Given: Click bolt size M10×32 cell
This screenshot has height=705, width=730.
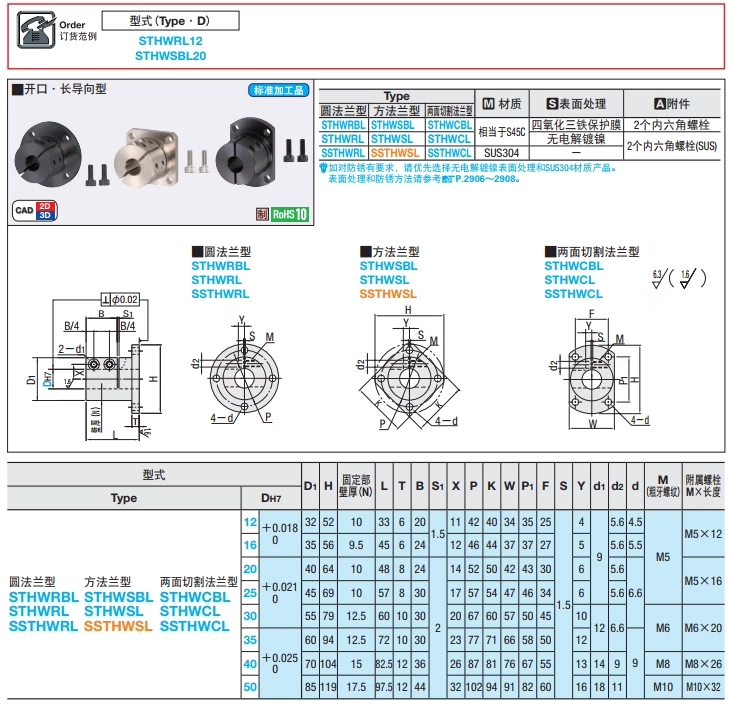Looking at the screenshot, I should [x=703, y=687].
